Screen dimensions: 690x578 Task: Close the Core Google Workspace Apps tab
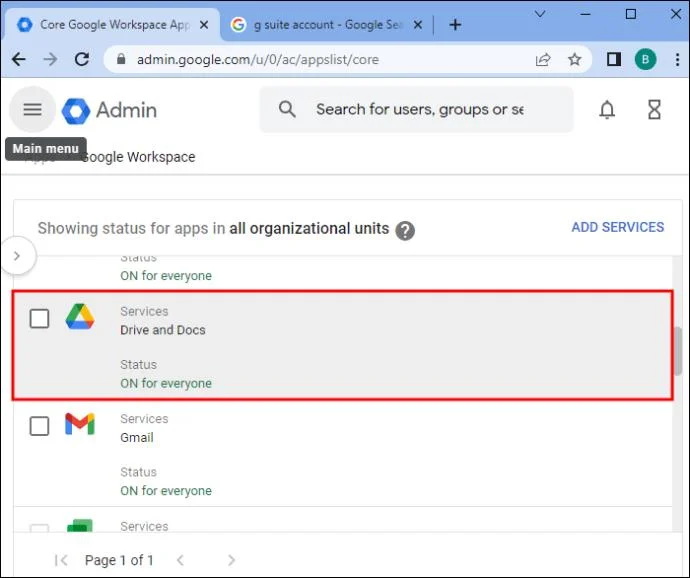(204, 25)
